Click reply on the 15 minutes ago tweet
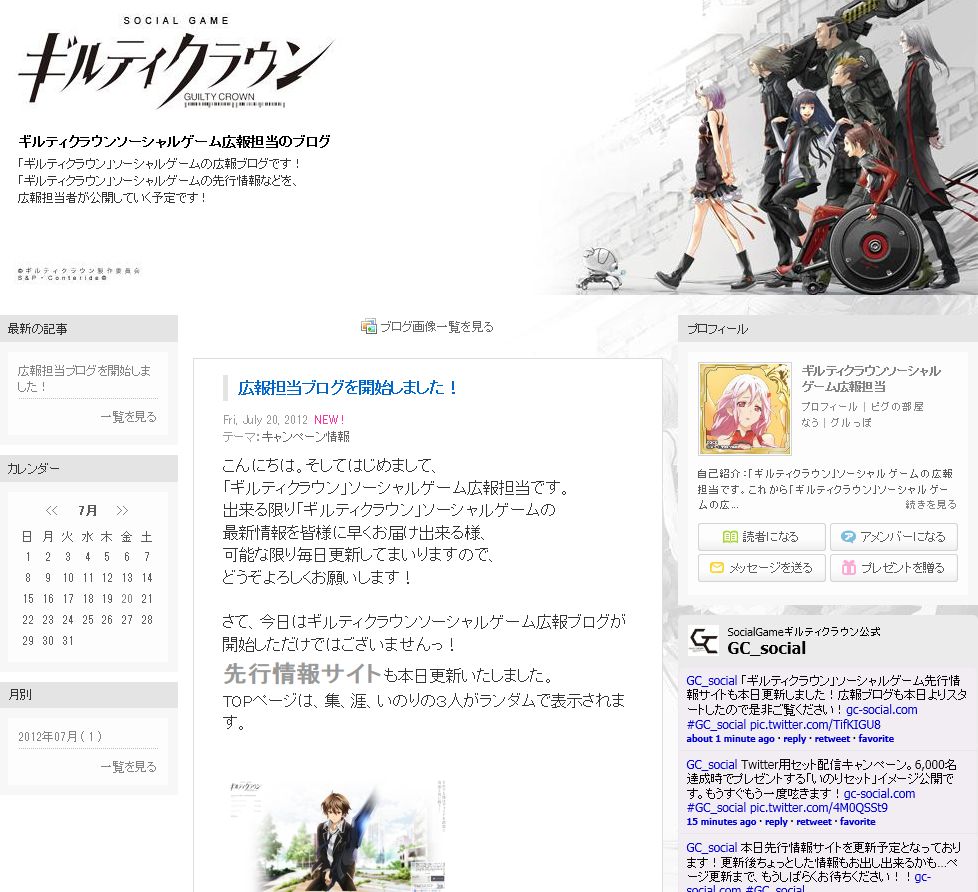 777,822
